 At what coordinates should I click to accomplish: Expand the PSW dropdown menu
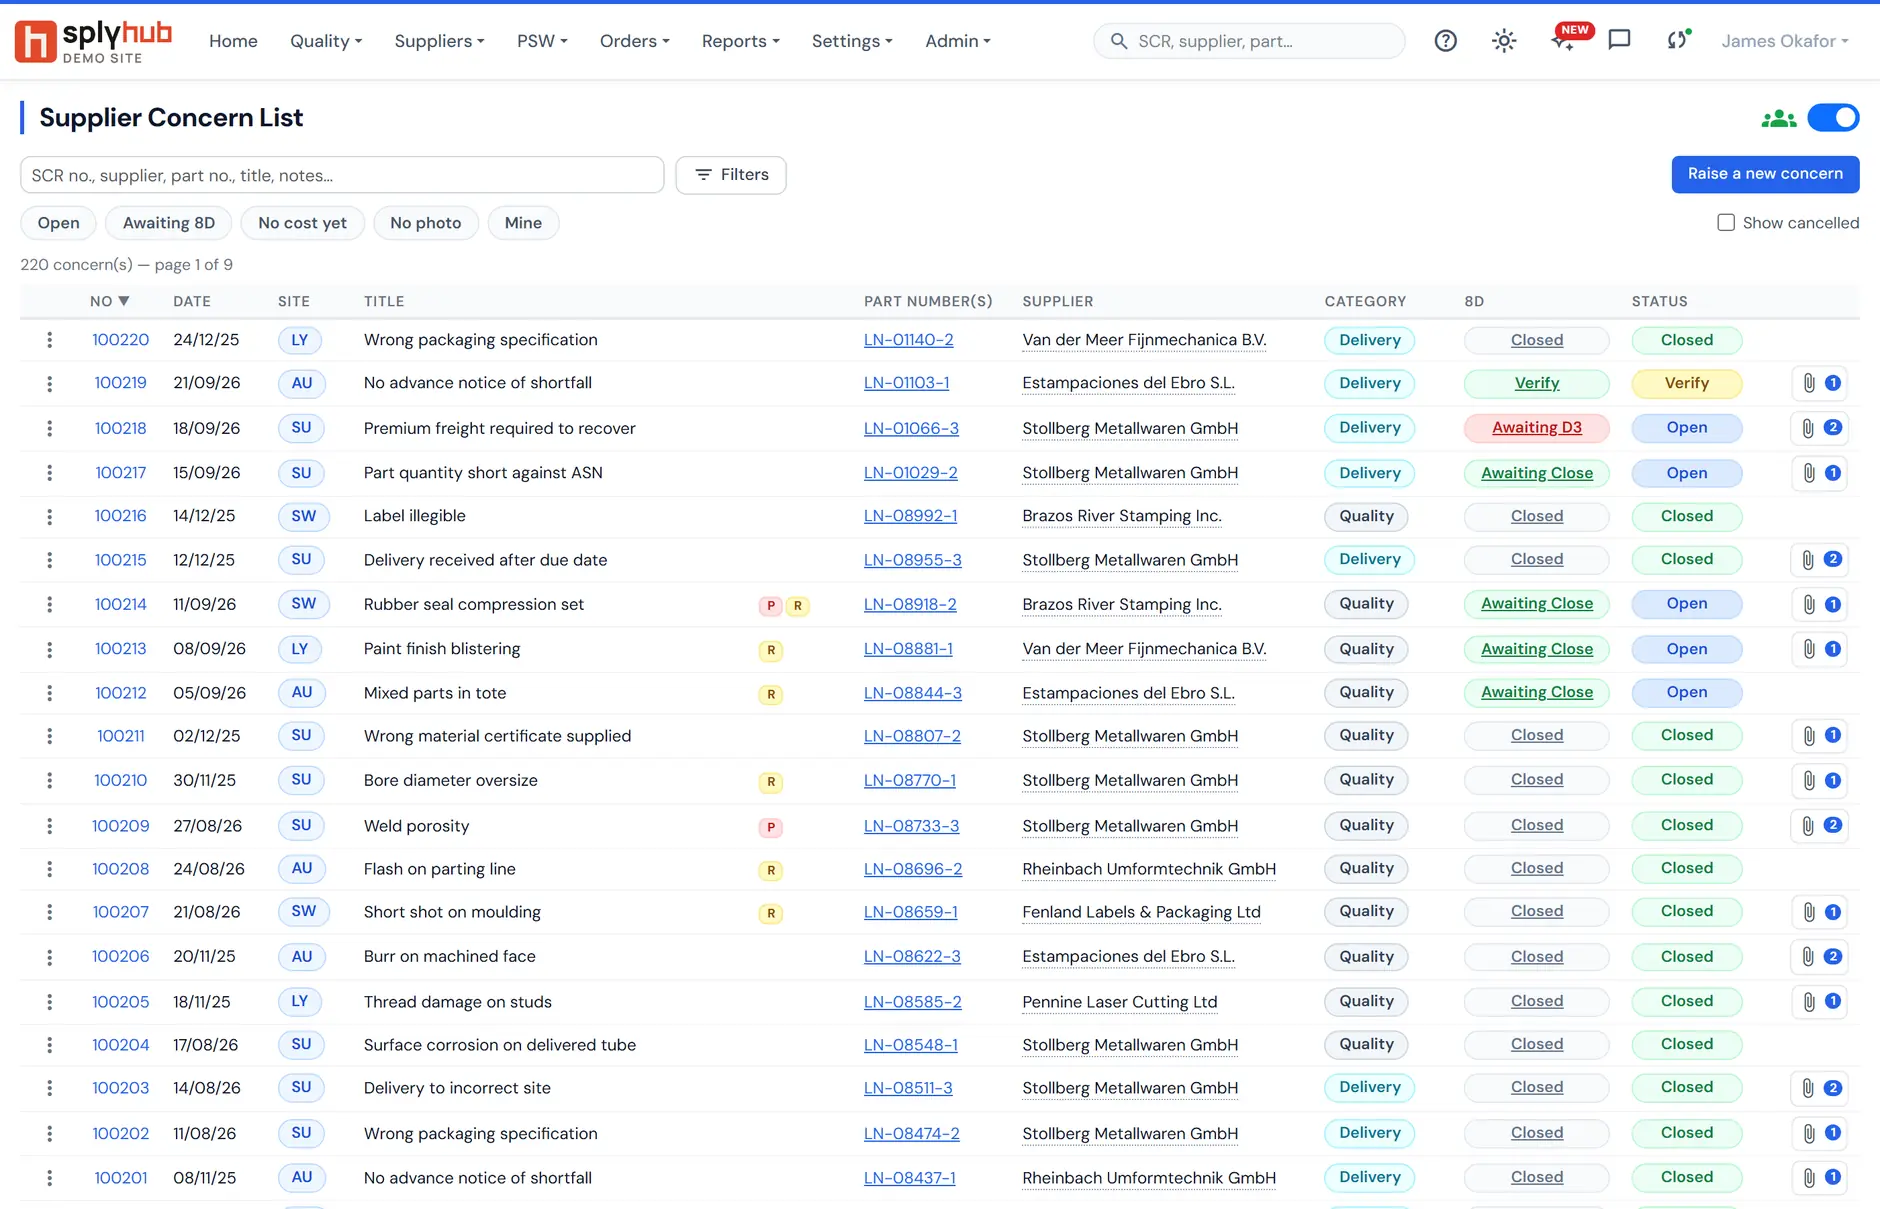tap(542, 41)
